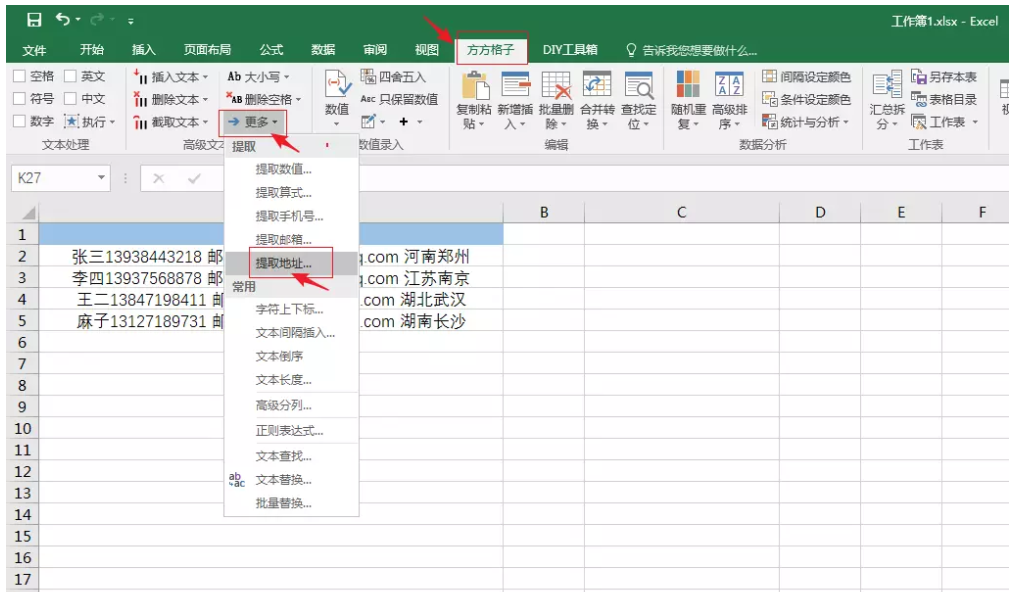Choose 提取地址... from the menu
The image size is (1010, 592).
(291, 263)
